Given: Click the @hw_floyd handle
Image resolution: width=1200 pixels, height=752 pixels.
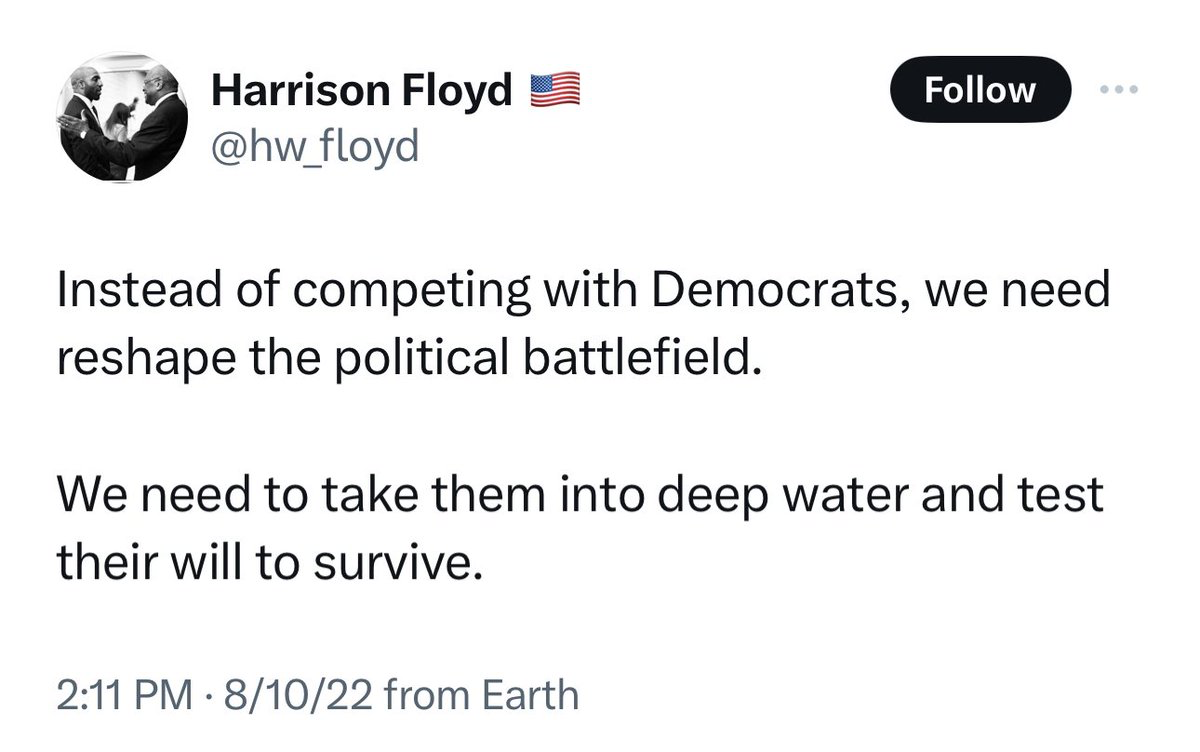Looking at the screenshot, I should [315, 147].
